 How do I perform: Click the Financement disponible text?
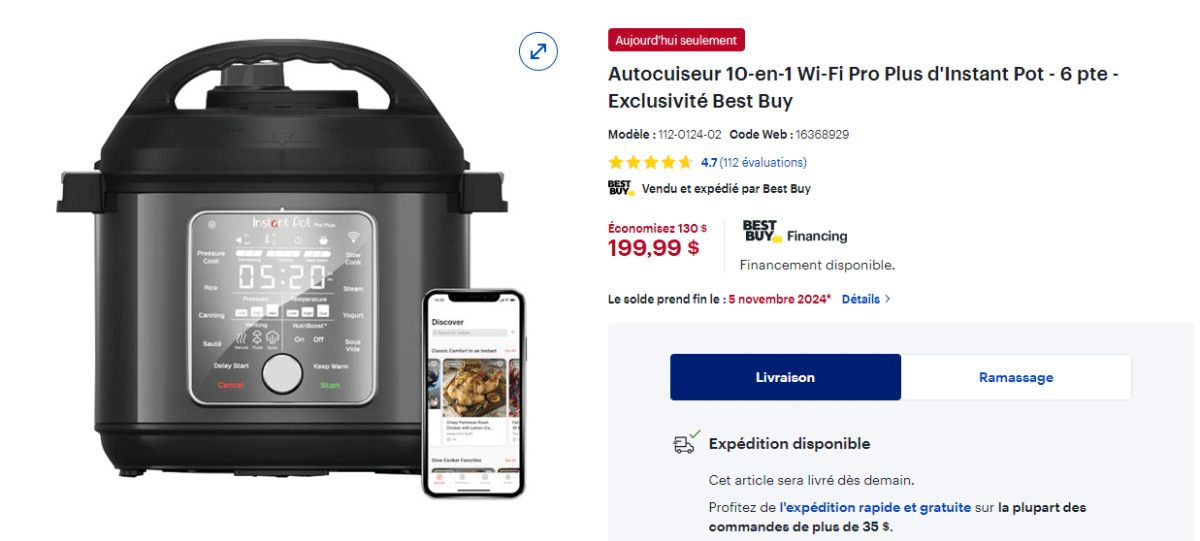[817, 265]
